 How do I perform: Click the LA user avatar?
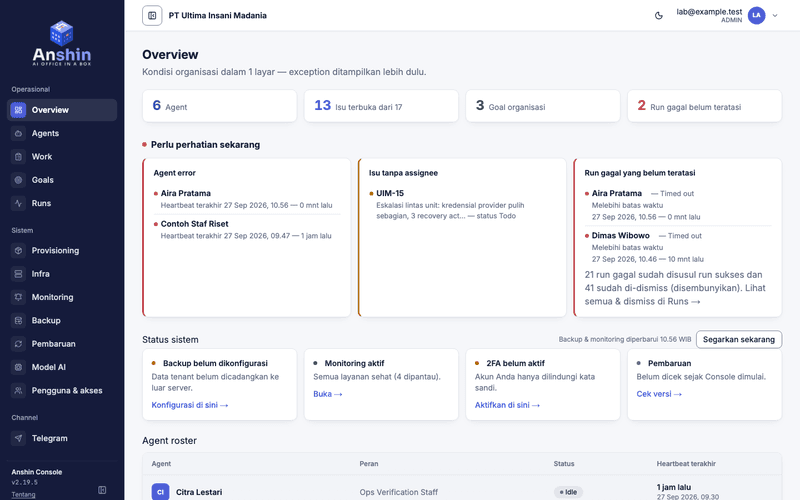[757, 15]
